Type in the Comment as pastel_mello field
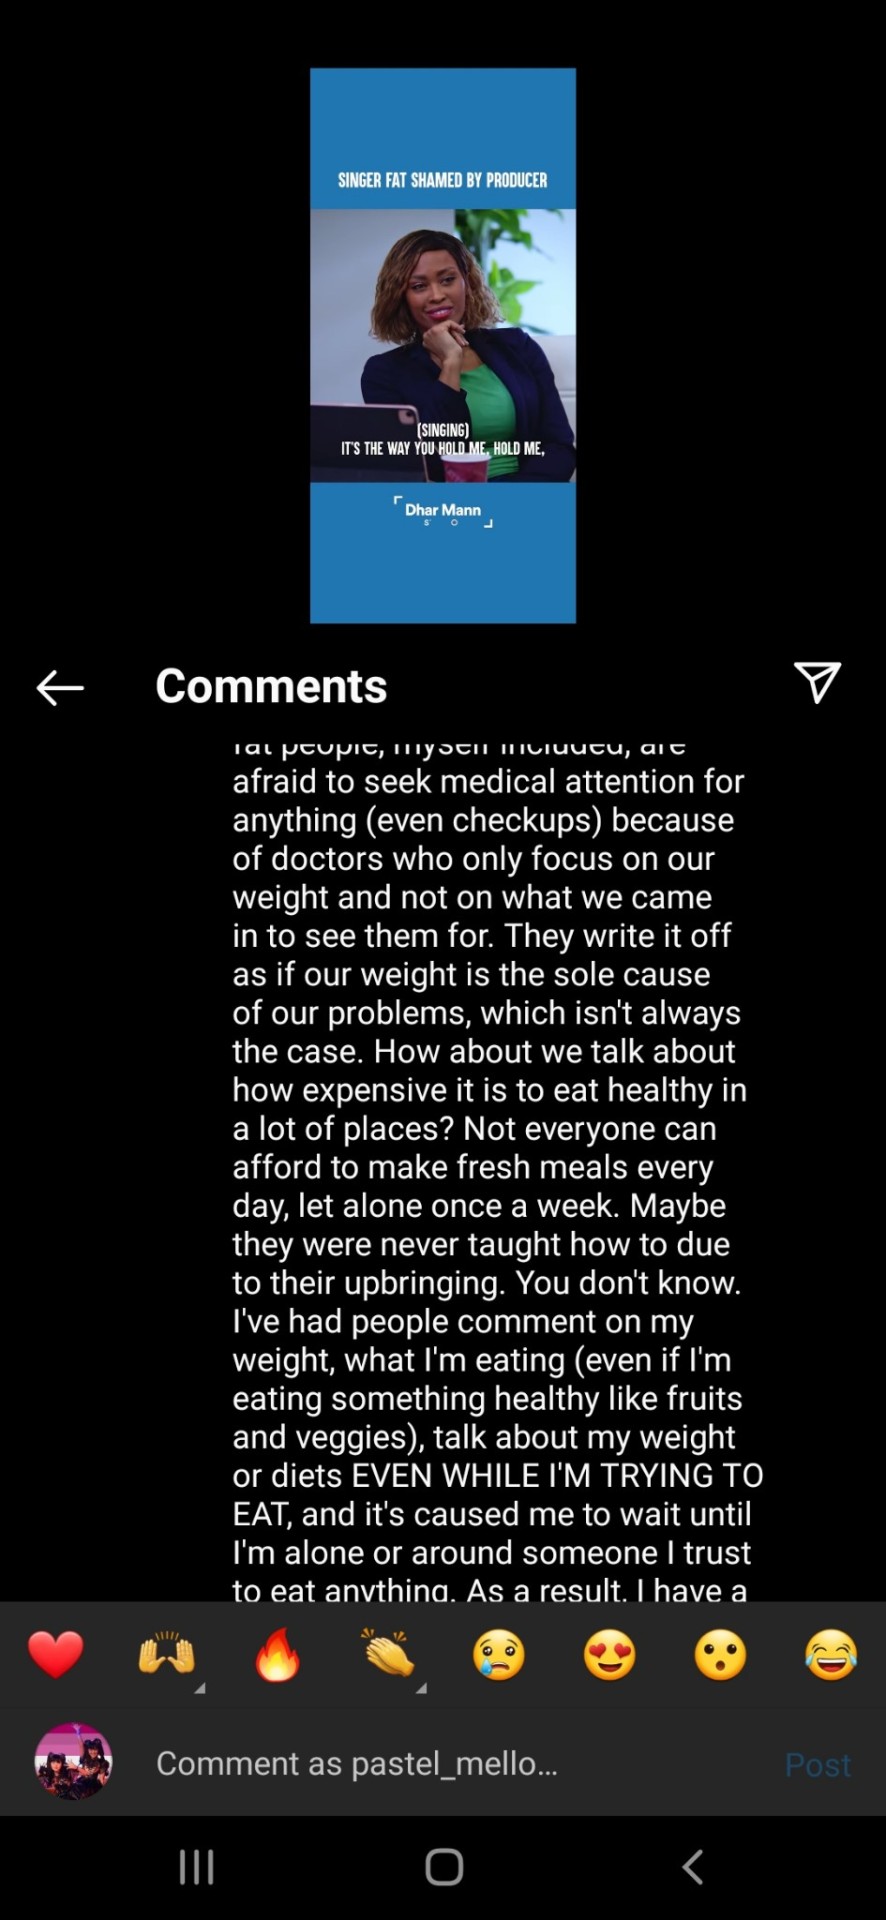886x1920 pixels. click(450, 1764)
